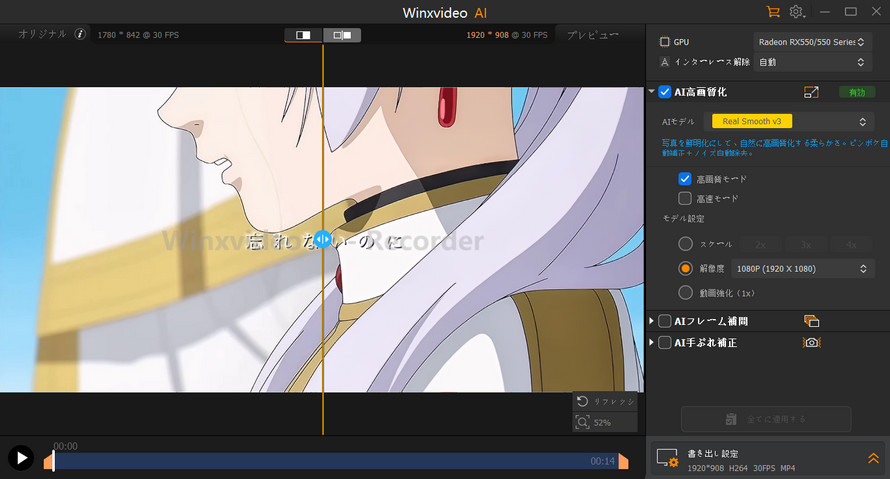This screenshot has height=479, width=890.
Task: Click the 00:00 start timestamp
Action: tap(65, 446)
